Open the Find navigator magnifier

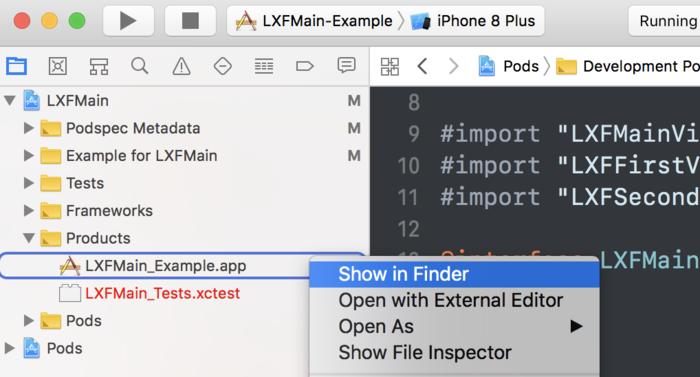pyautogui.click(x=140, y=66)
